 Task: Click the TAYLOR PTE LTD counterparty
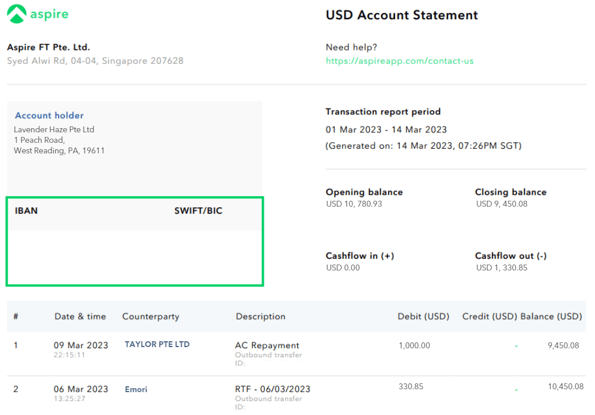[157, 344]
